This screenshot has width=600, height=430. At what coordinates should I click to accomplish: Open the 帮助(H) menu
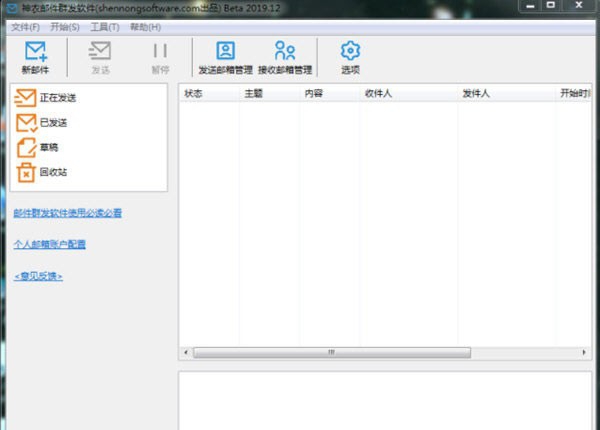pos(145,27)
